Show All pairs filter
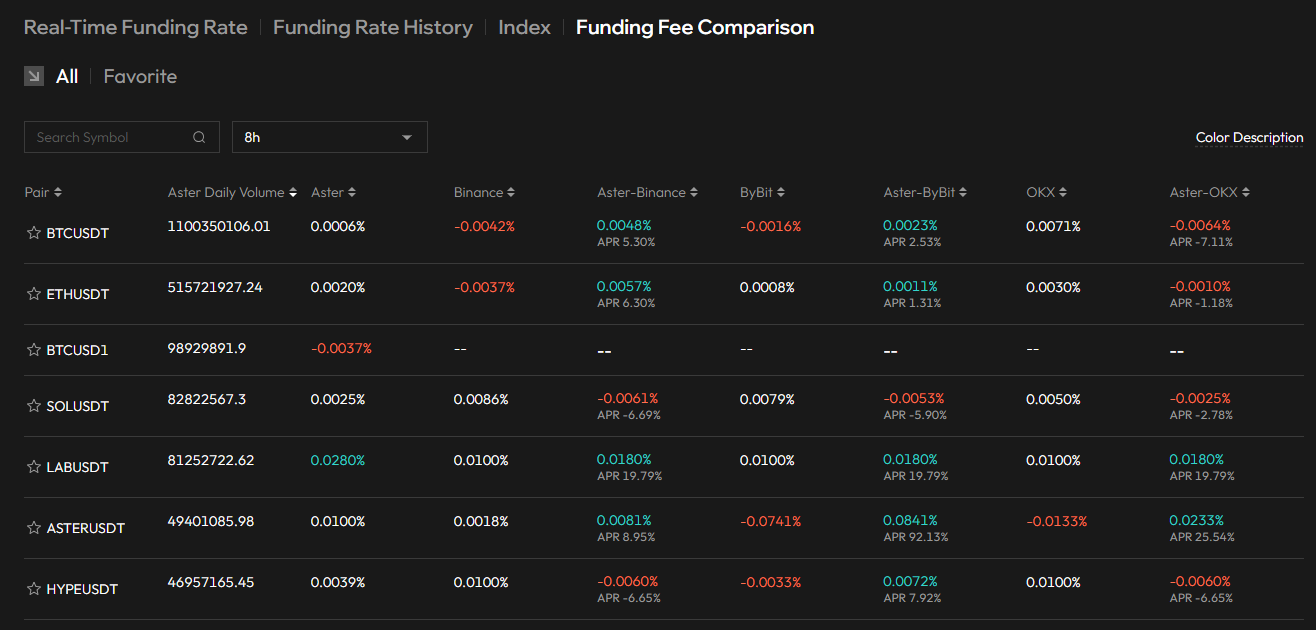 [67, 76]
